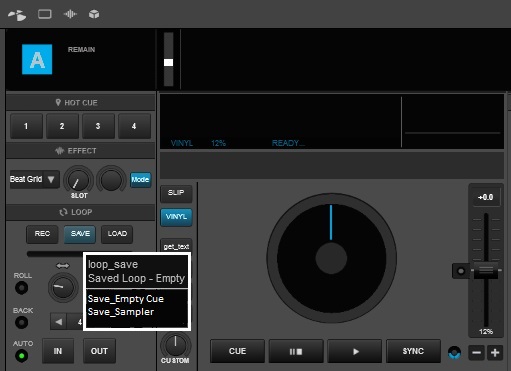Click the pie-chart logo icon in top toolbar
Viewport: 511px width, 371px height.
17,15
